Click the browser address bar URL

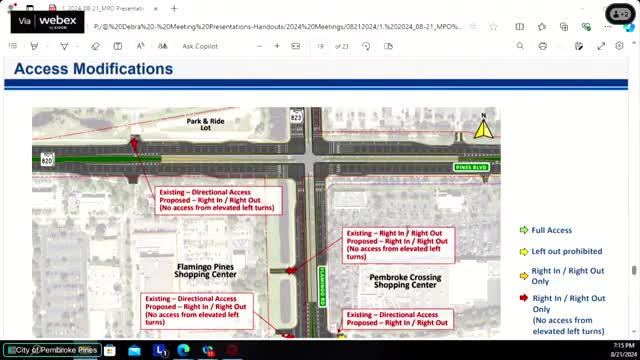pyautogui.click(x=278, y=27)
